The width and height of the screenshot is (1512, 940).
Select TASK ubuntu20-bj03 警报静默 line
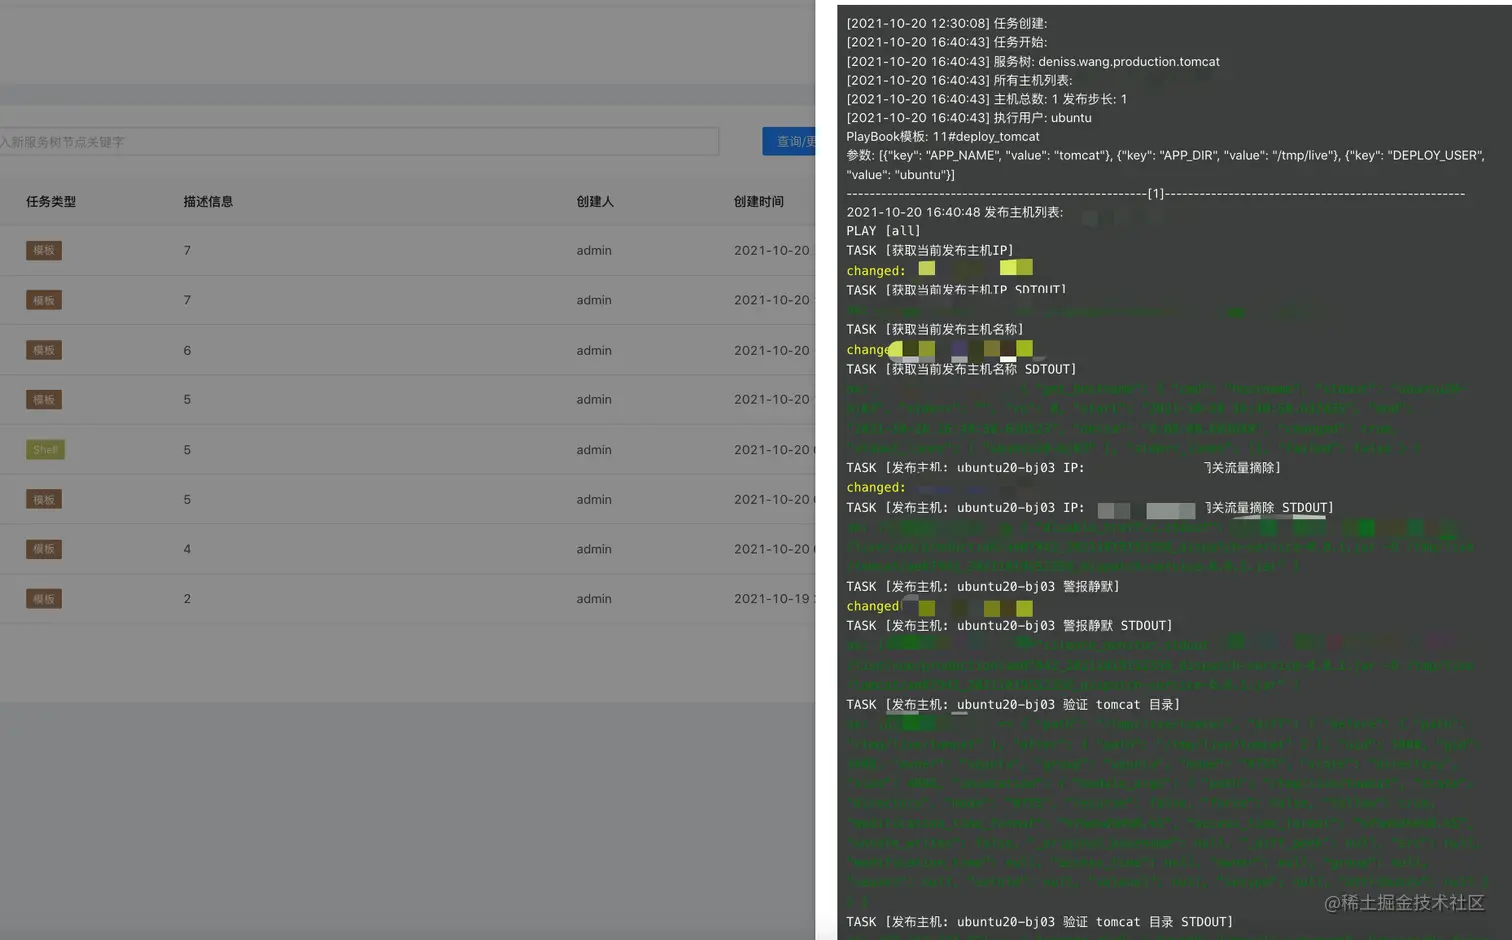(983, 587)
